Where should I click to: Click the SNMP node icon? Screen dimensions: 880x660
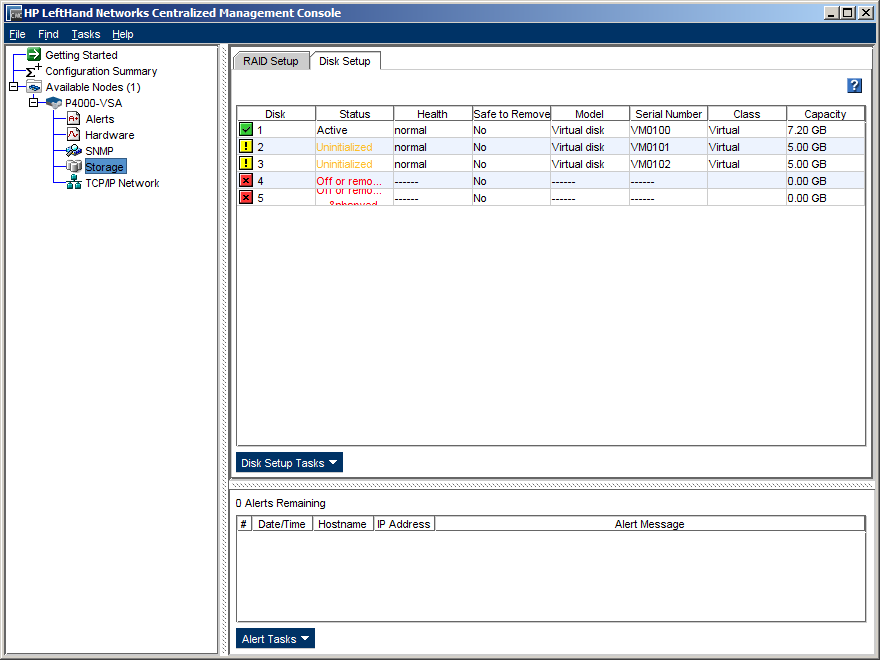click(74, 151)
